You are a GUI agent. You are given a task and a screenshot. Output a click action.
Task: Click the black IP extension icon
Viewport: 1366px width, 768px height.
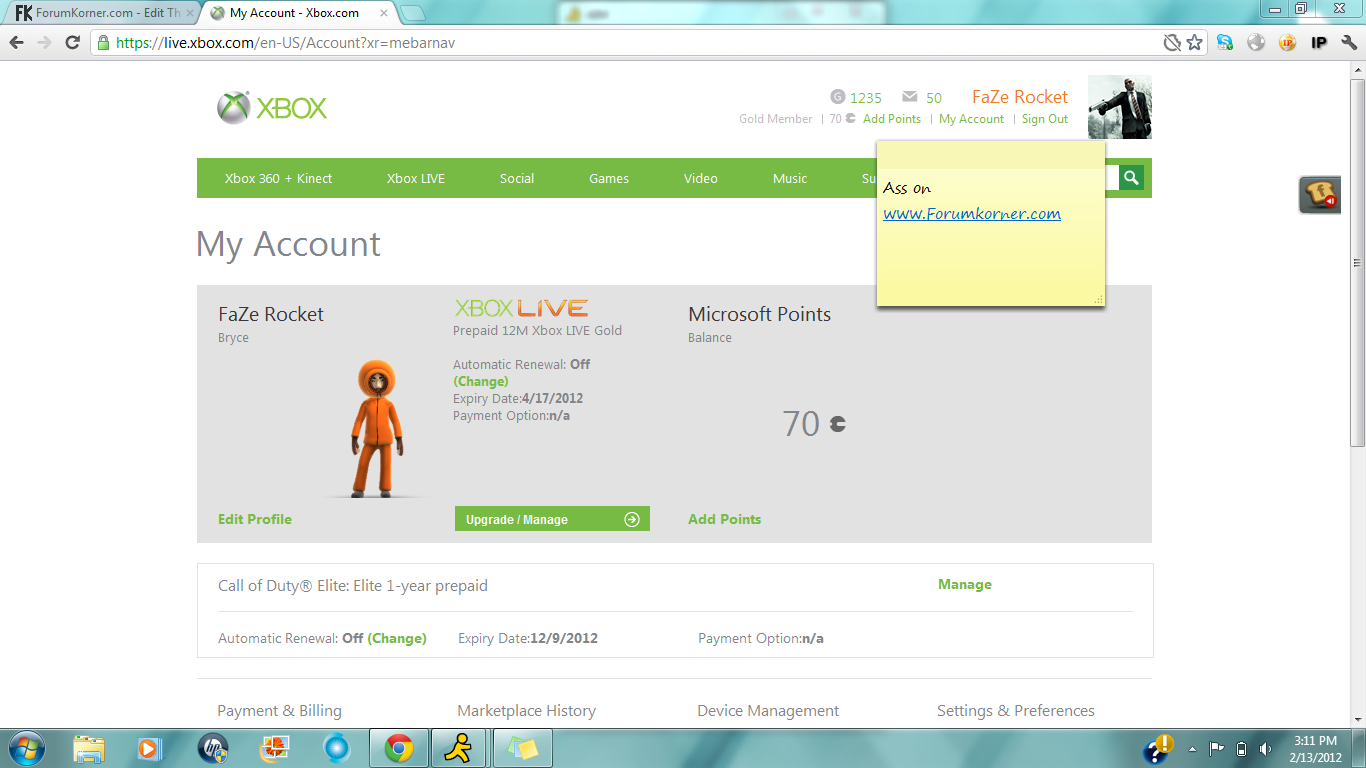1319,43
